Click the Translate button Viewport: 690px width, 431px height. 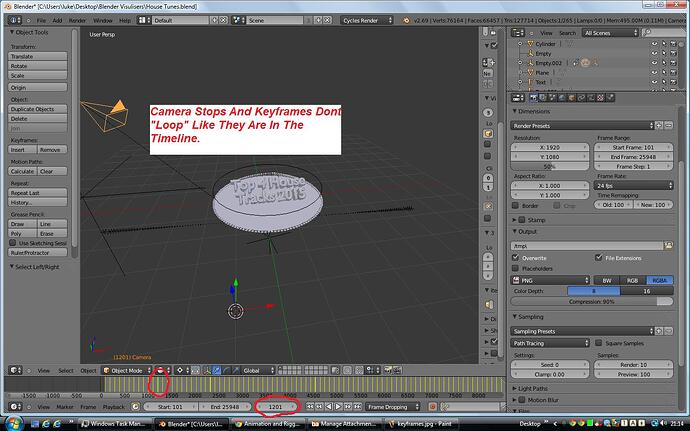tap(37, 56)
